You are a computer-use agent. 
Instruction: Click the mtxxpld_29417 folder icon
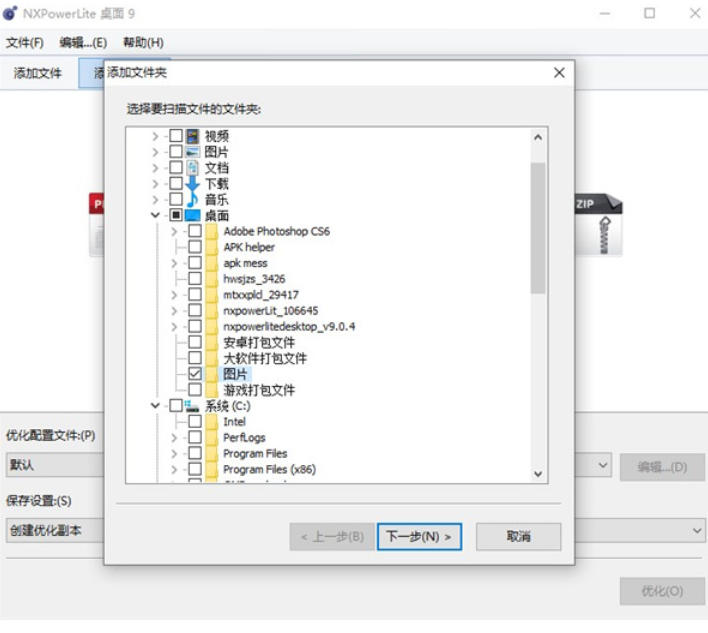(211, 294)
